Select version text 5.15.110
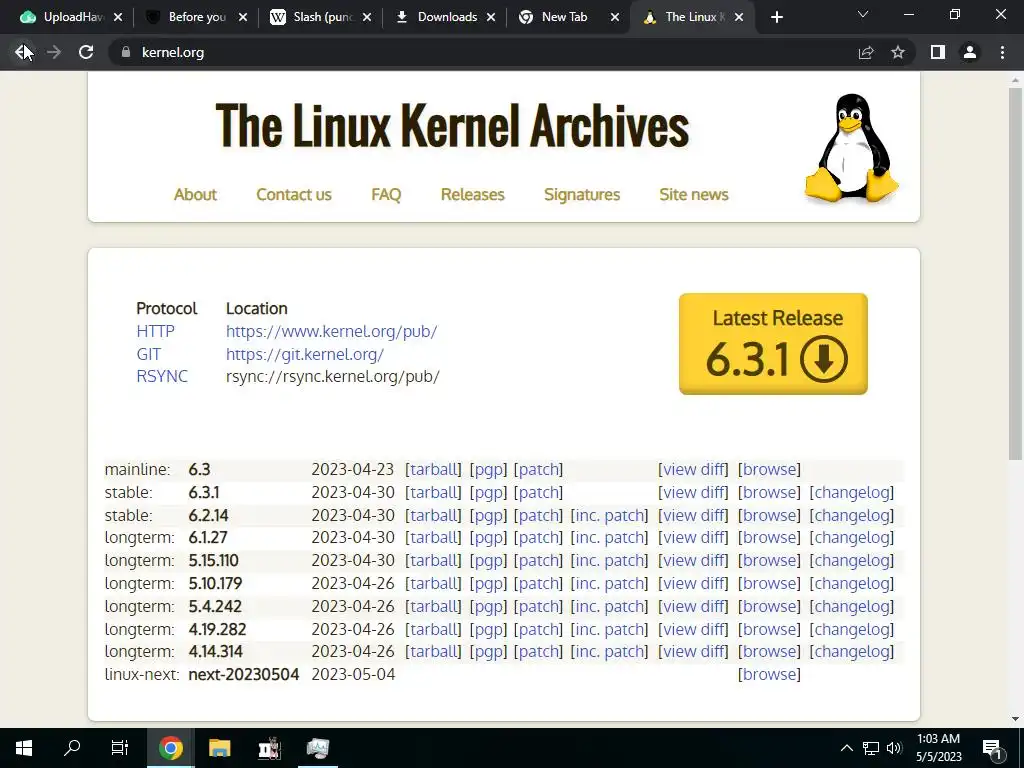Viewport: 1024px width, 768px height. [x=214, y=560]
